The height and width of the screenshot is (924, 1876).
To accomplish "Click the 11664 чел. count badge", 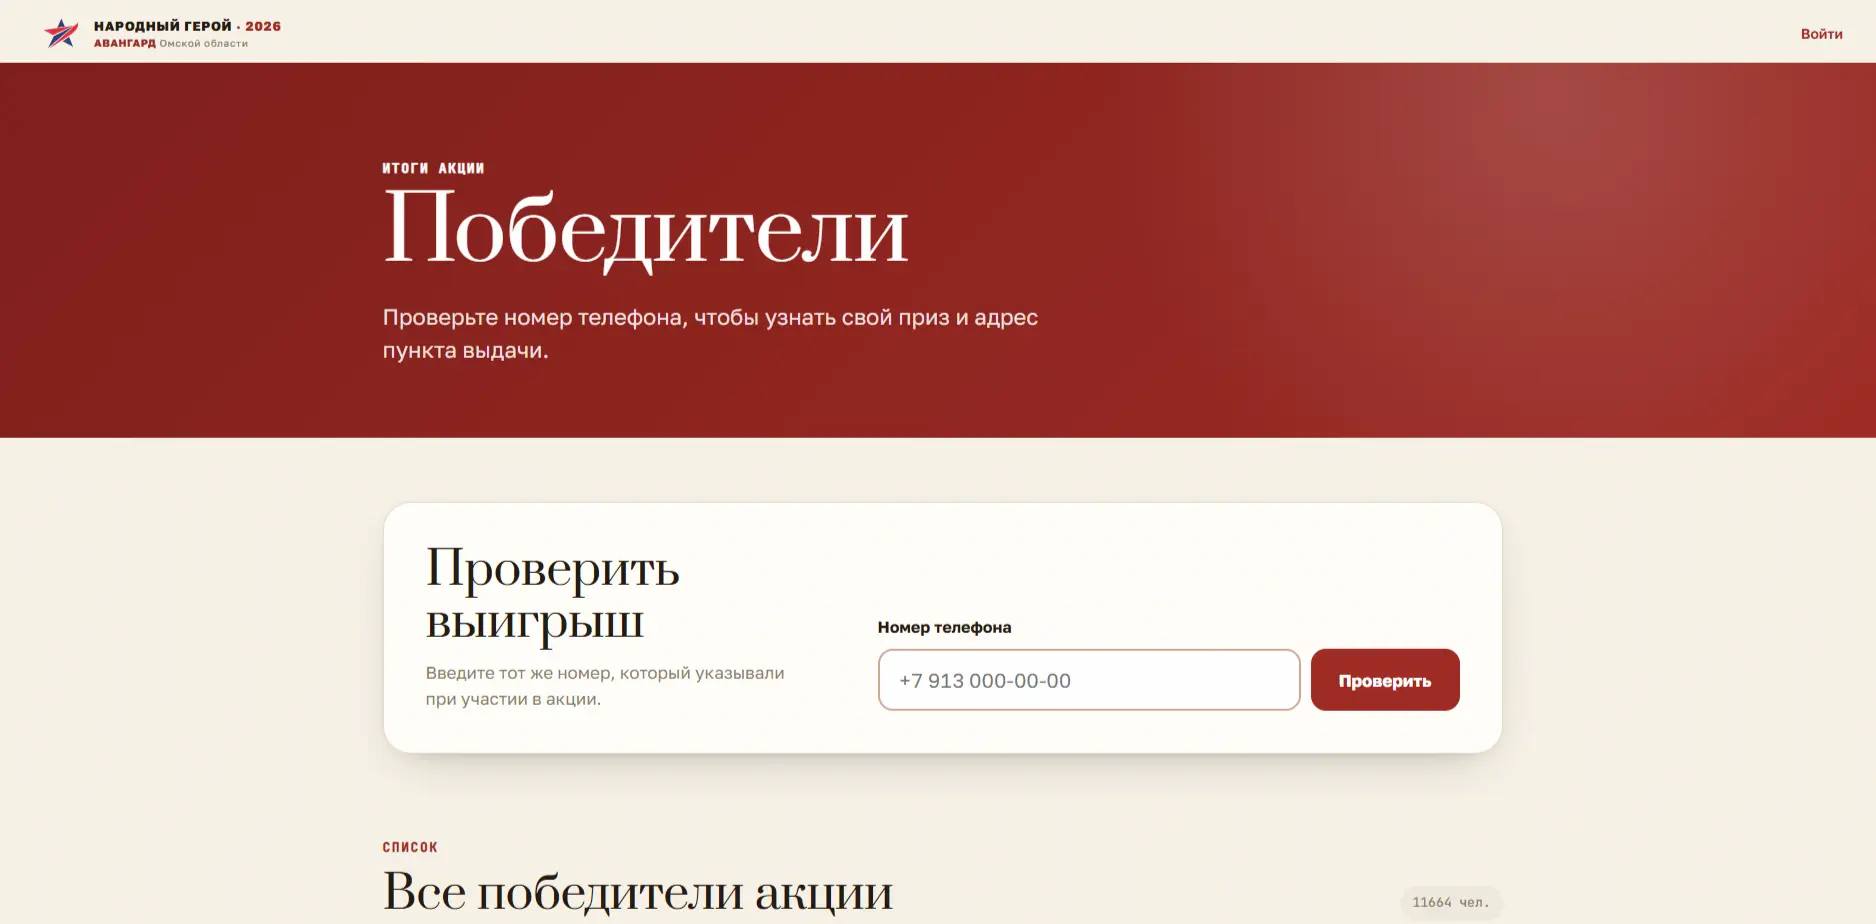I will pos(1451,902).
